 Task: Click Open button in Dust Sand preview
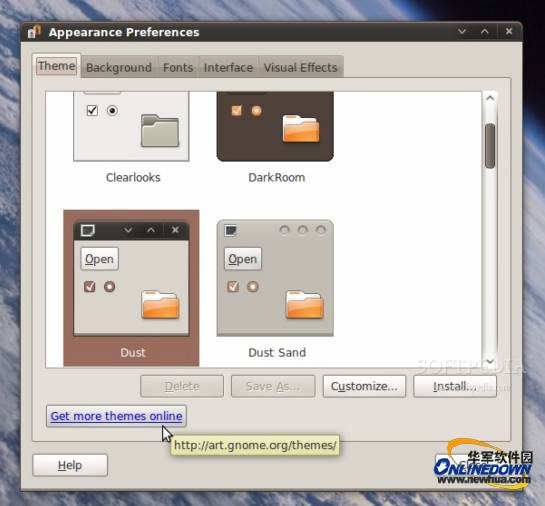tap(243, 259)
